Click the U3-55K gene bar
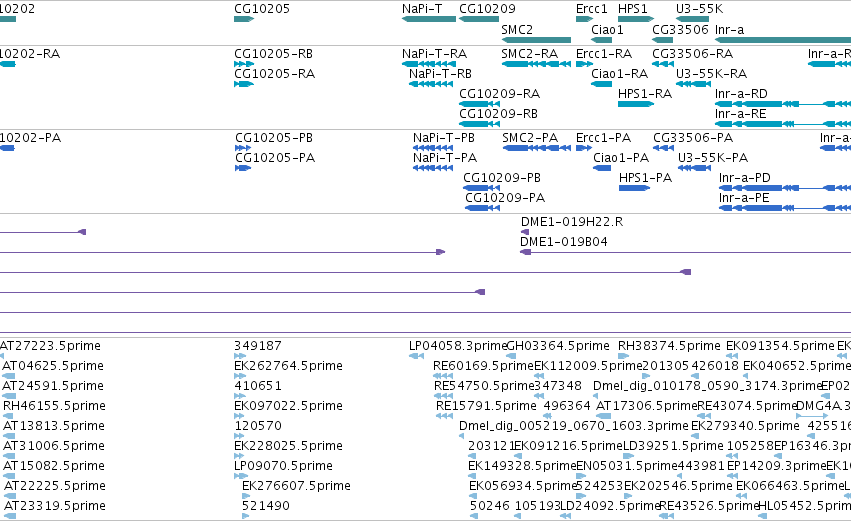This screenshot has height=521, width=851. [693, 19]
